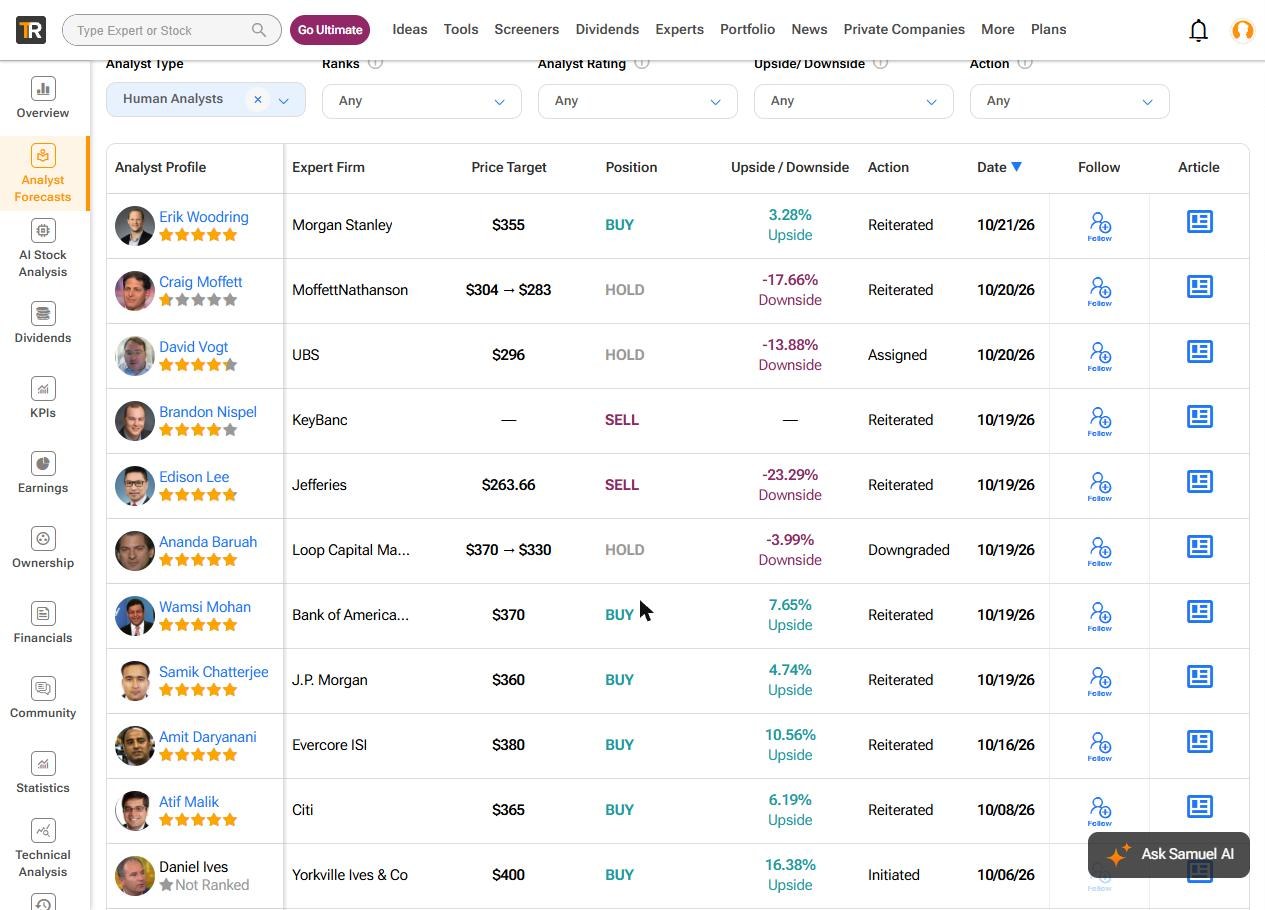This screenshot has height=910, width=1265.
Task: Open Earnings in the sidebar
Action: (43, 473)
